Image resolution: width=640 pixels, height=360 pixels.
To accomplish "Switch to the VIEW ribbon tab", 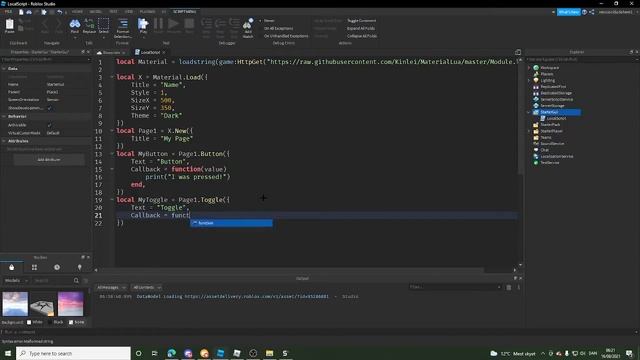I will click(129, 12).
